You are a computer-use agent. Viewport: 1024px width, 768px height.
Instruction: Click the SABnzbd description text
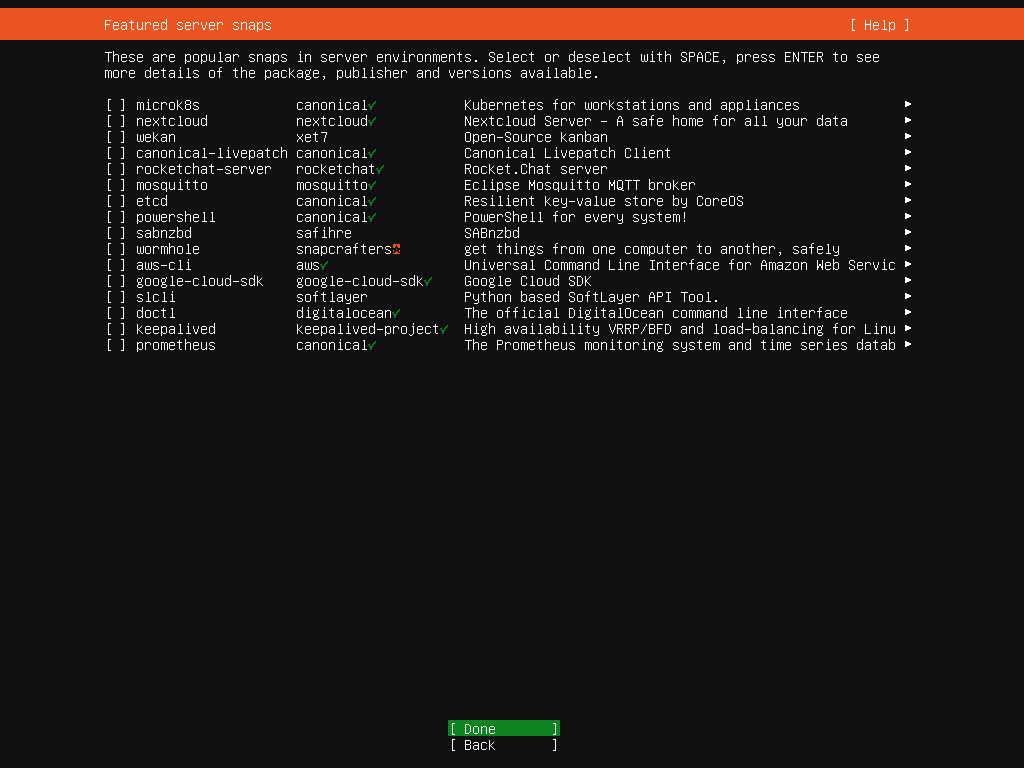[x=491, y=233]
